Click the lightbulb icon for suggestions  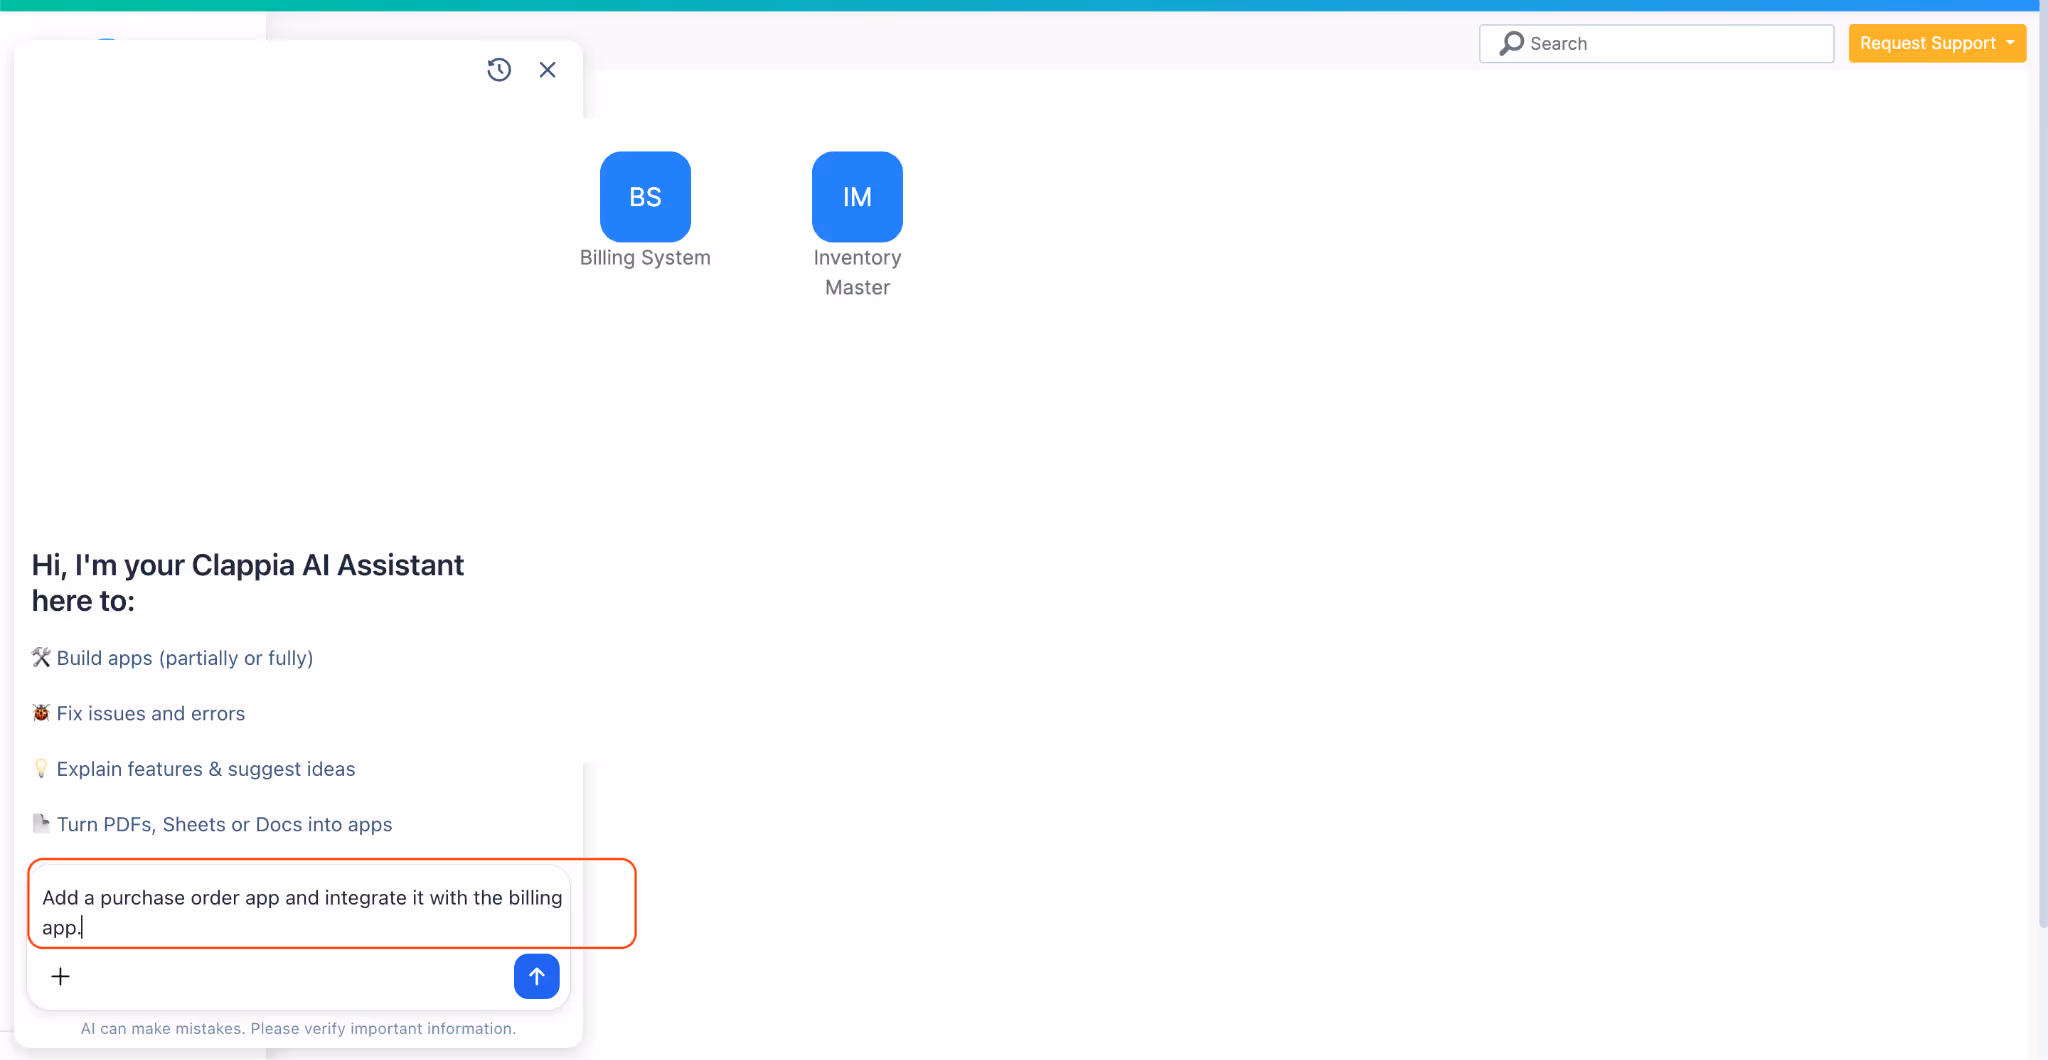coord(40,768)
